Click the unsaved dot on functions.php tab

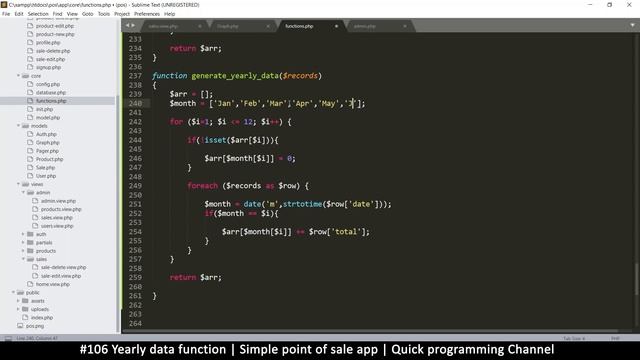[336, 26]
